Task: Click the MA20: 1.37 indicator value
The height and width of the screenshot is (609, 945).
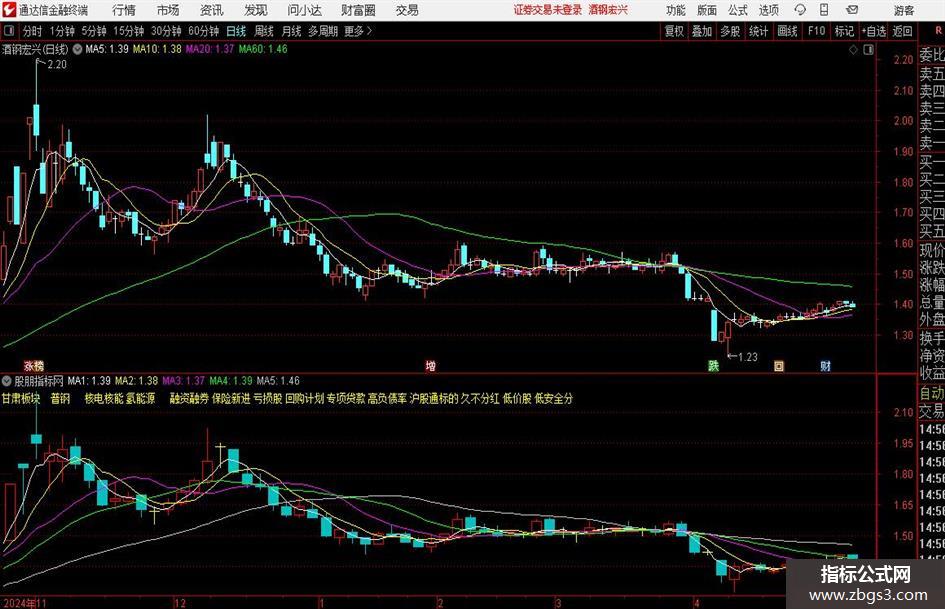Action: pos(210,49)
